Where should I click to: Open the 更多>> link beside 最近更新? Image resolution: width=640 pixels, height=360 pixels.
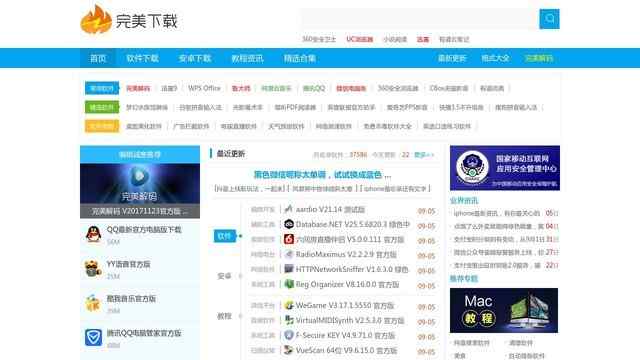[424, 155]
